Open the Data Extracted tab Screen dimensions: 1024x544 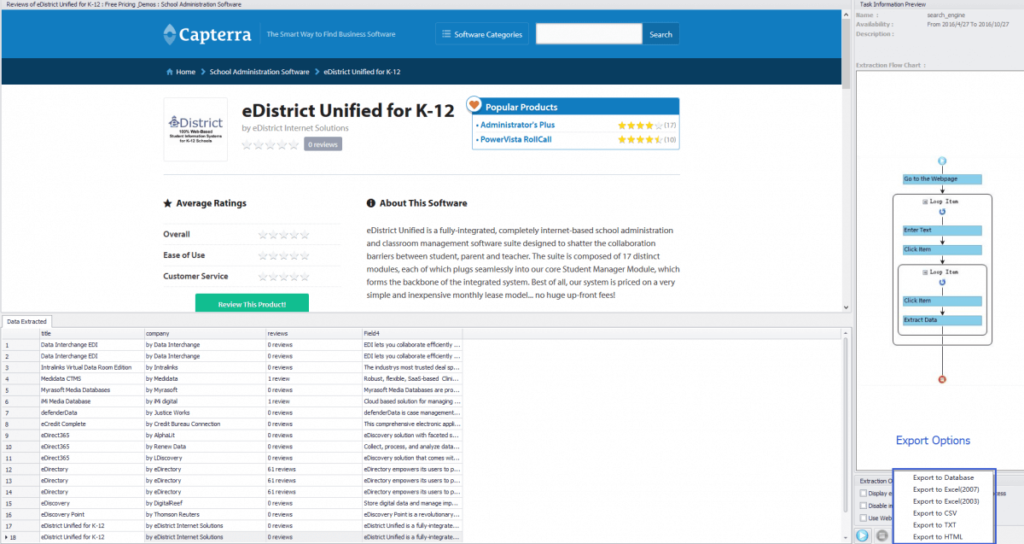tap(27, 321)
